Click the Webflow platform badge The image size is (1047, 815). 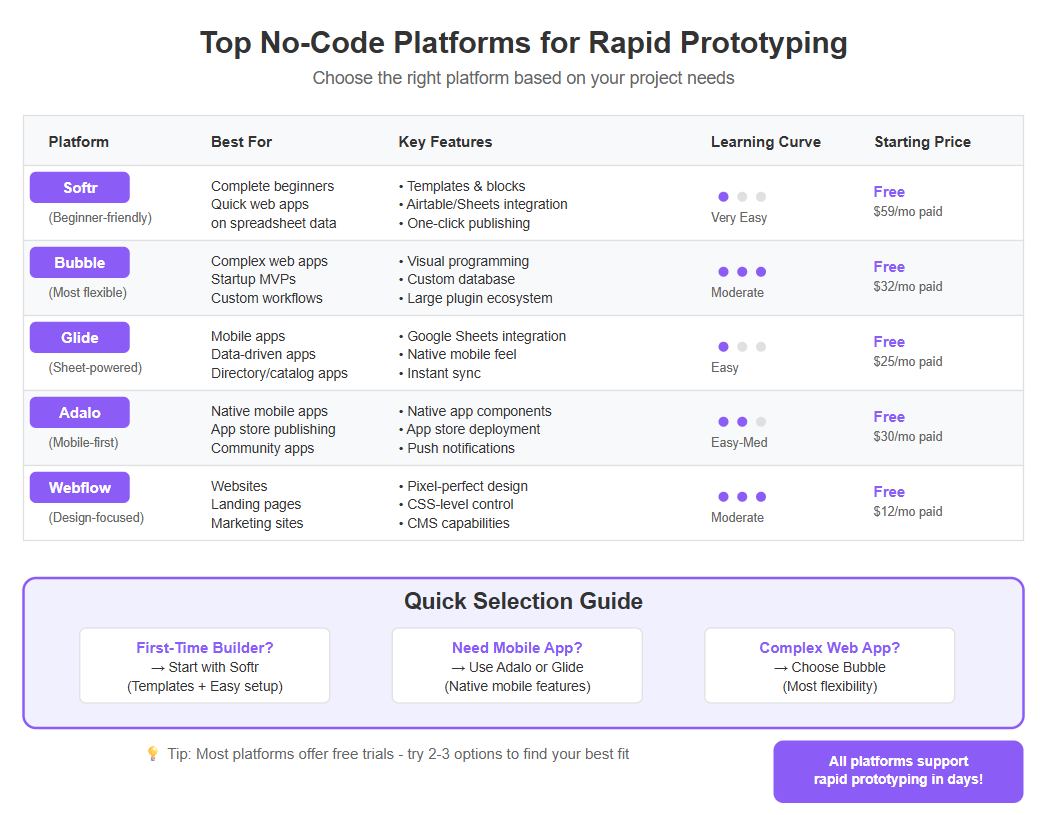(x=79, y=487)
